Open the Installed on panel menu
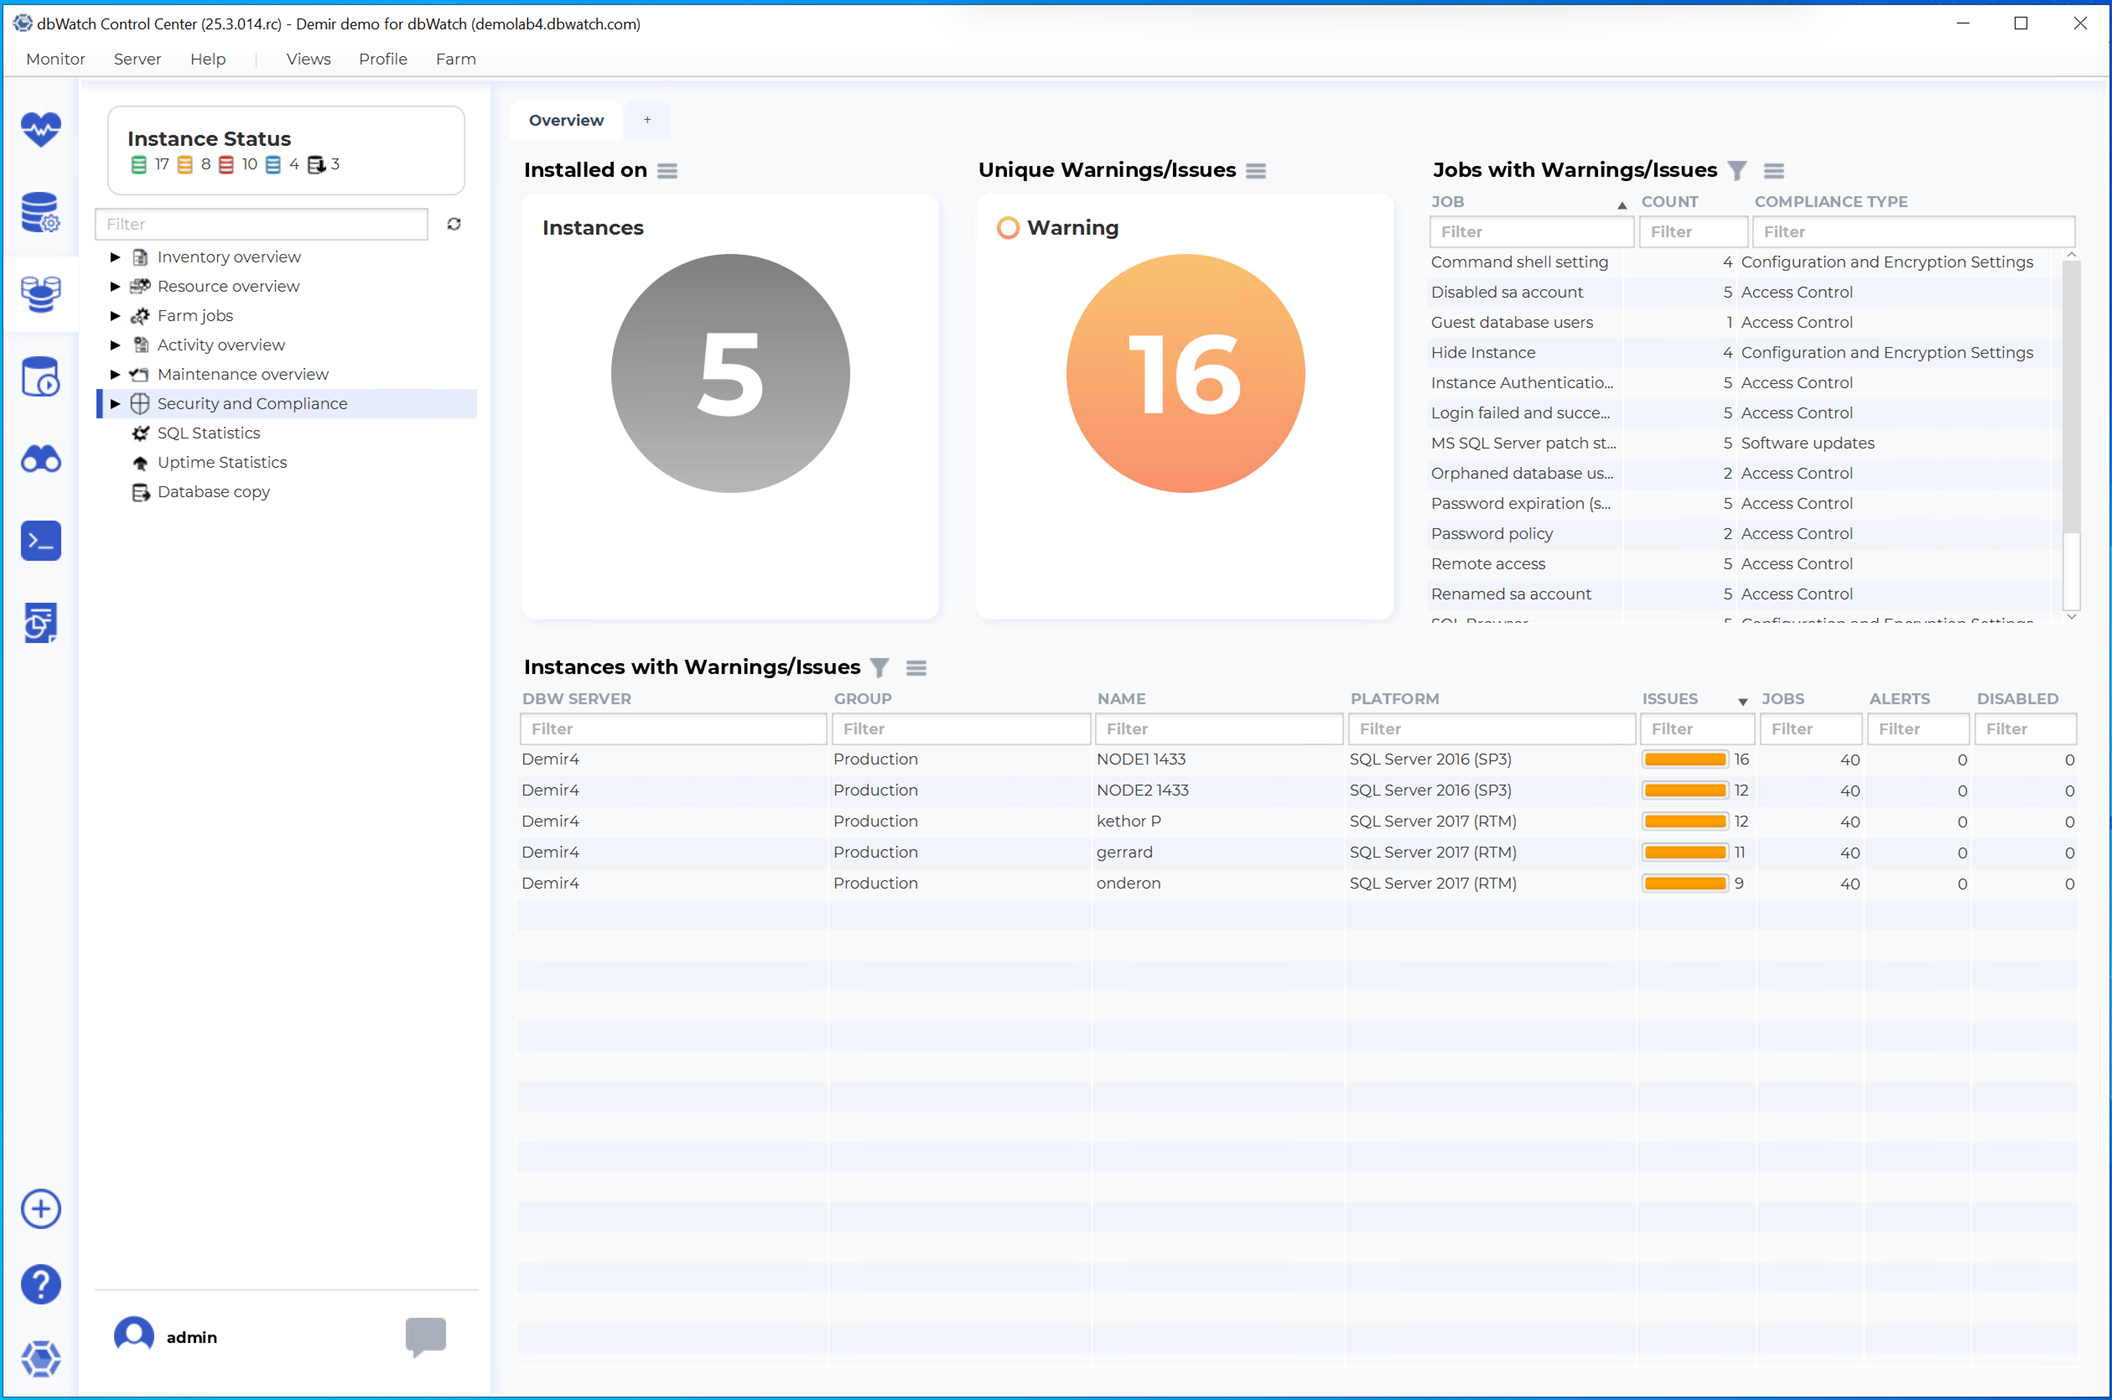 668,171
